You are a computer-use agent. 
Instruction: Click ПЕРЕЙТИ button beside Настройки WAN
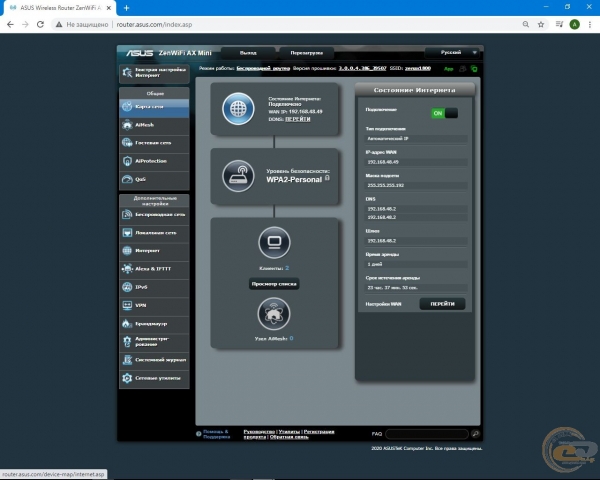pyautogui.click(x=442, y=304)
